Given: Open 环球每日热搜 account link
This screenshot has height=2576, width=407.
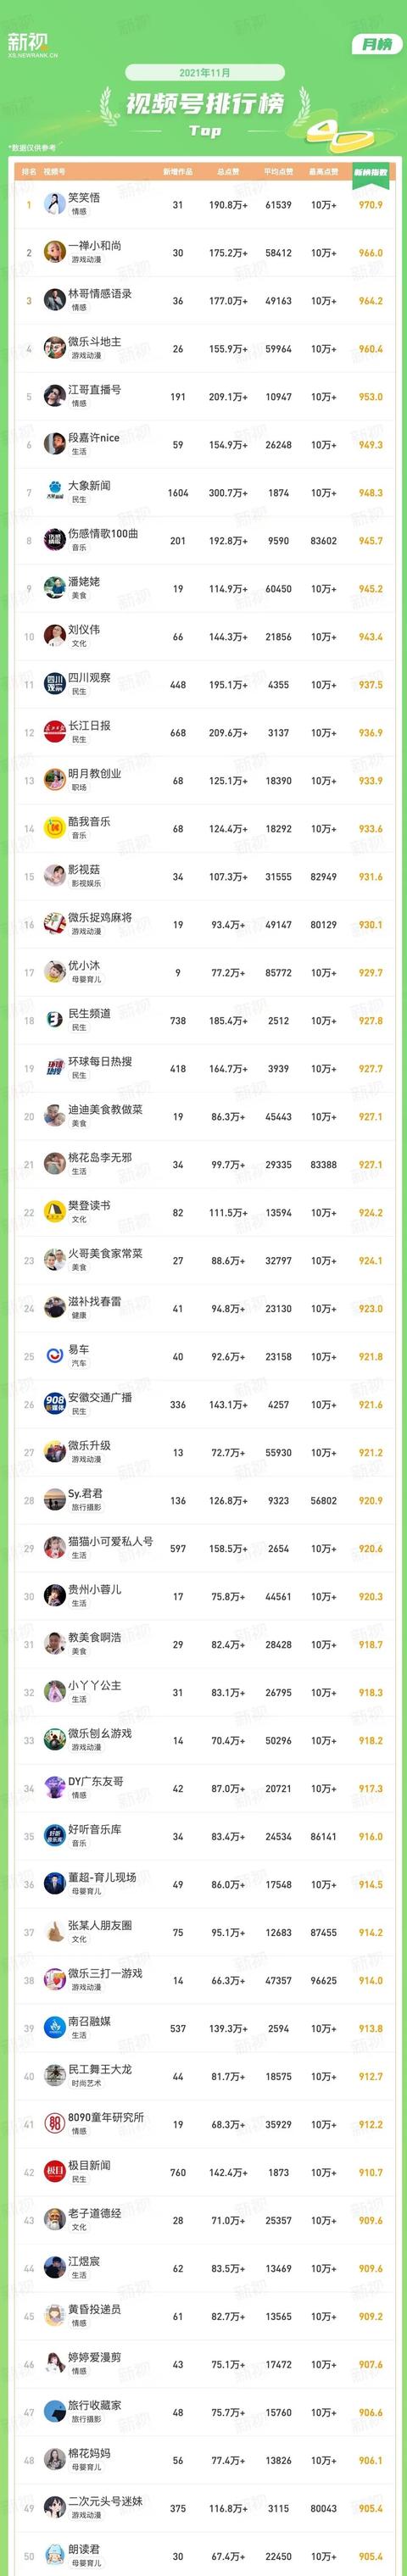Looking at the screenshot, I should 100,1062.
